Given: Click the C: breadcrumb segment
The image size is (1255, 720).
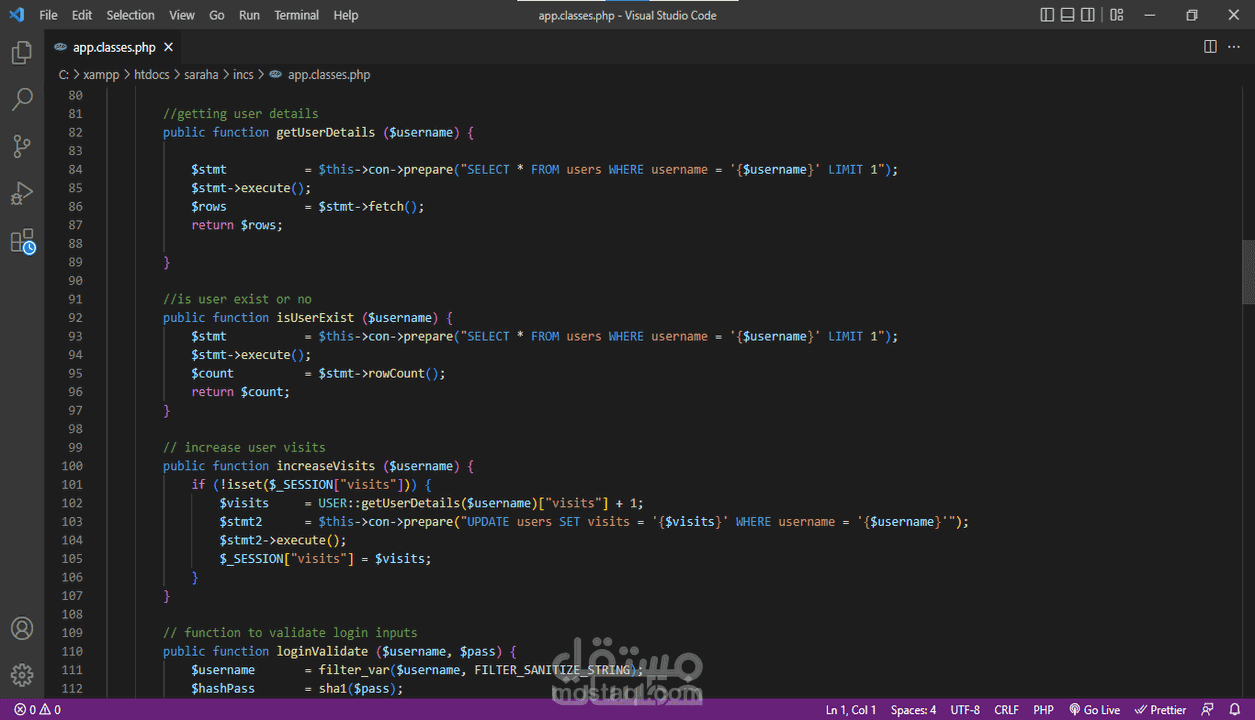Looking at the screenshot, I should (x=63, y=74).
